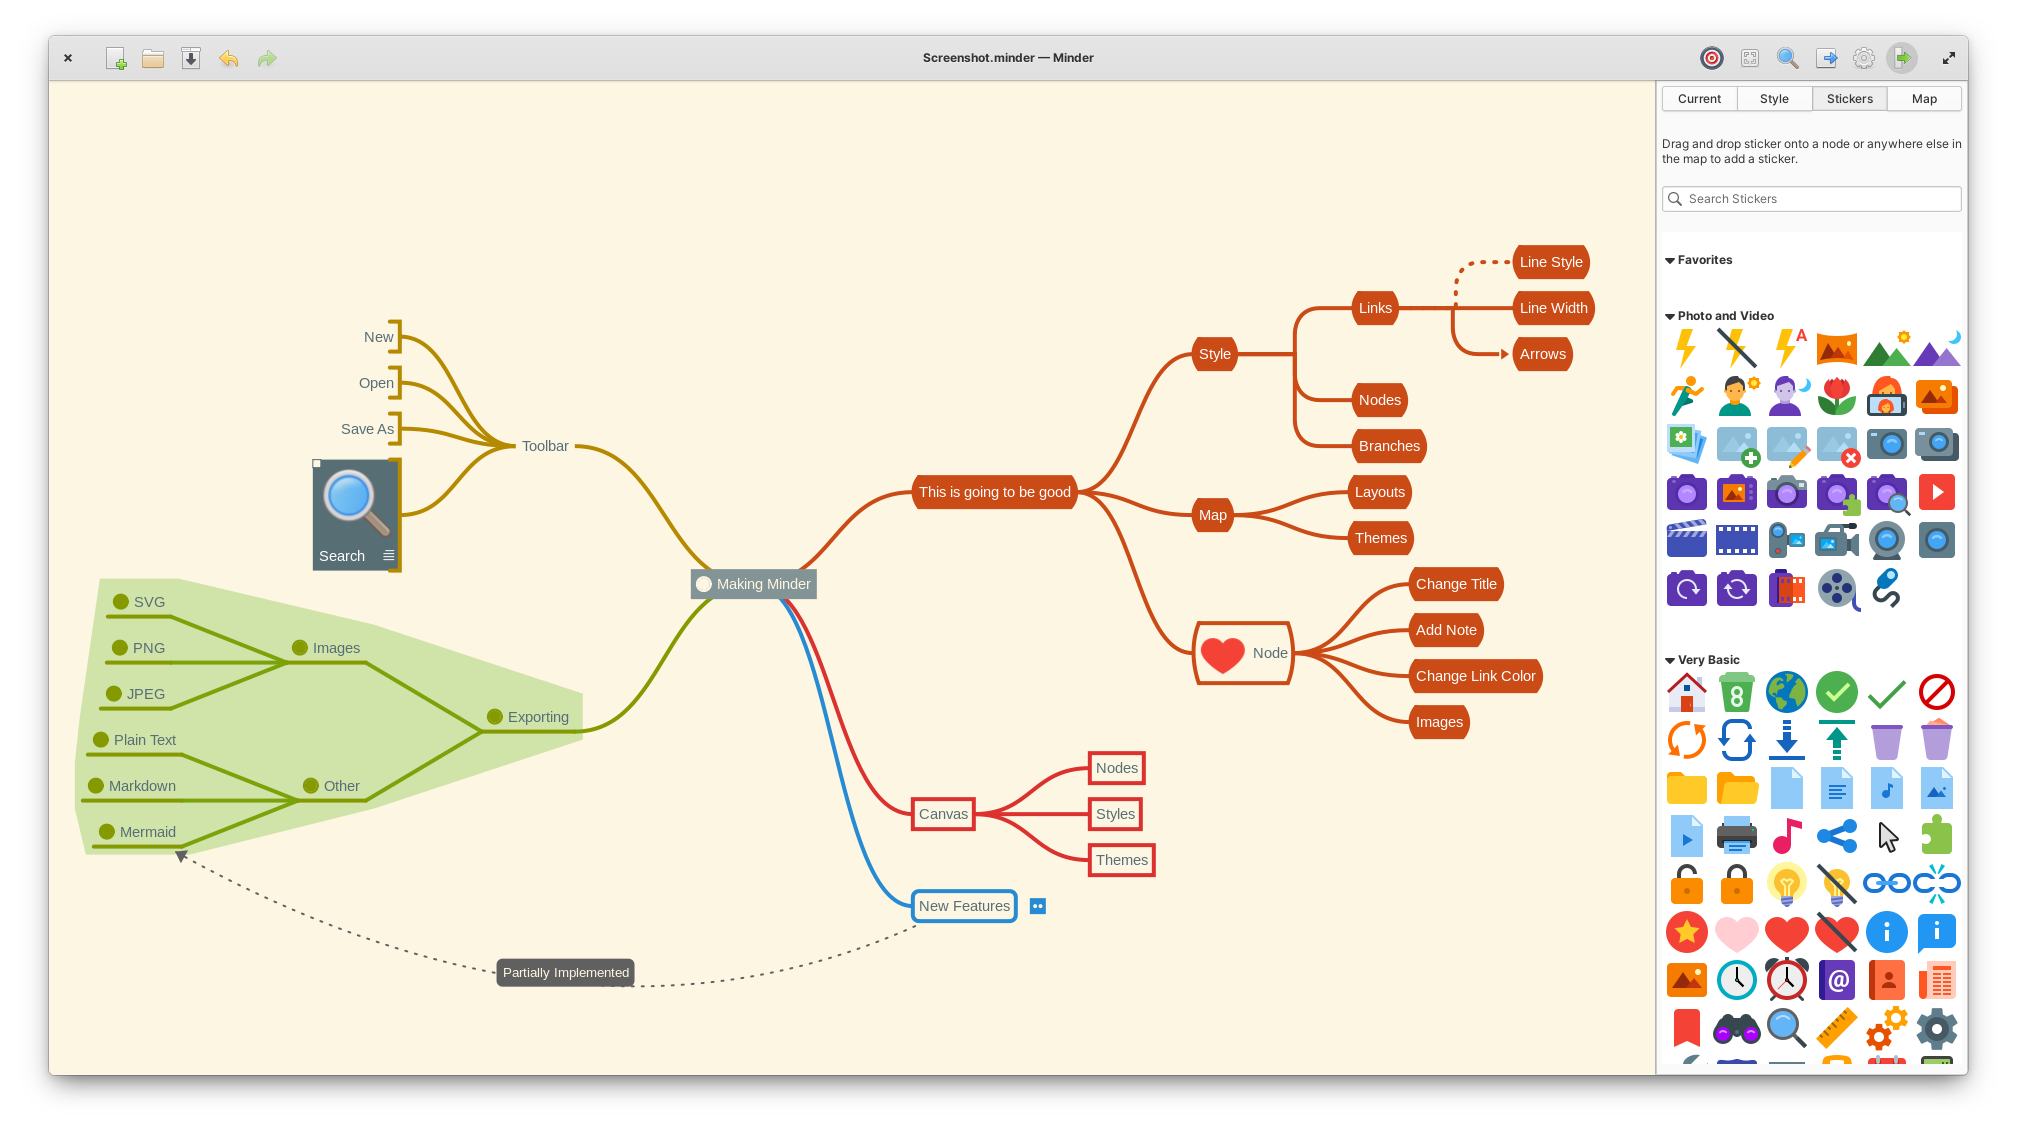Open a file with the folder icon
The width and height of the screenshot is (2017, 1137).
pos(153,59)
